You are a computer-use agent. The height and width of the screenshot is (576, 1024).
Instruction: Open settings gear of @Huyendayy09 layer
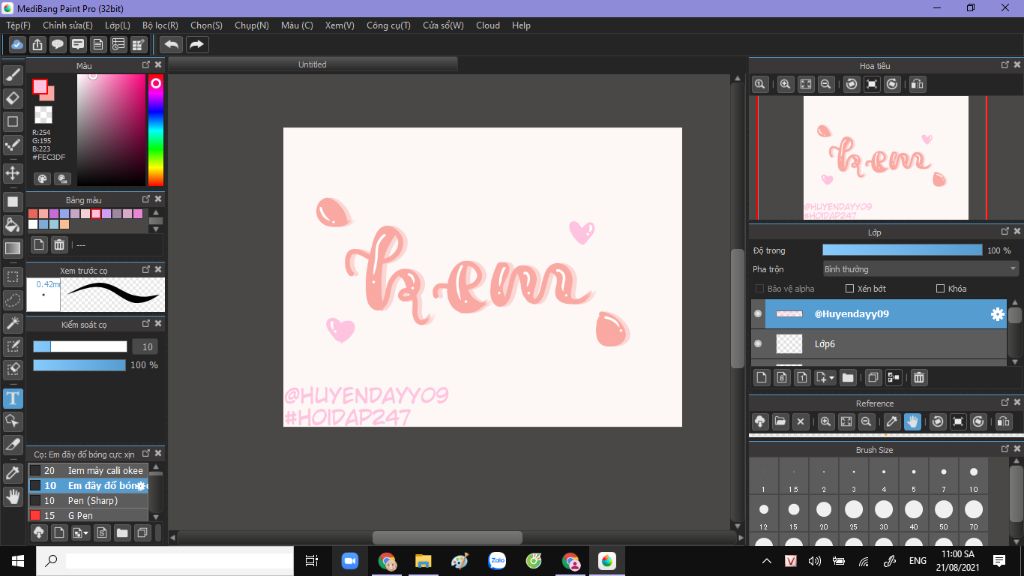(x=997, y=314)
